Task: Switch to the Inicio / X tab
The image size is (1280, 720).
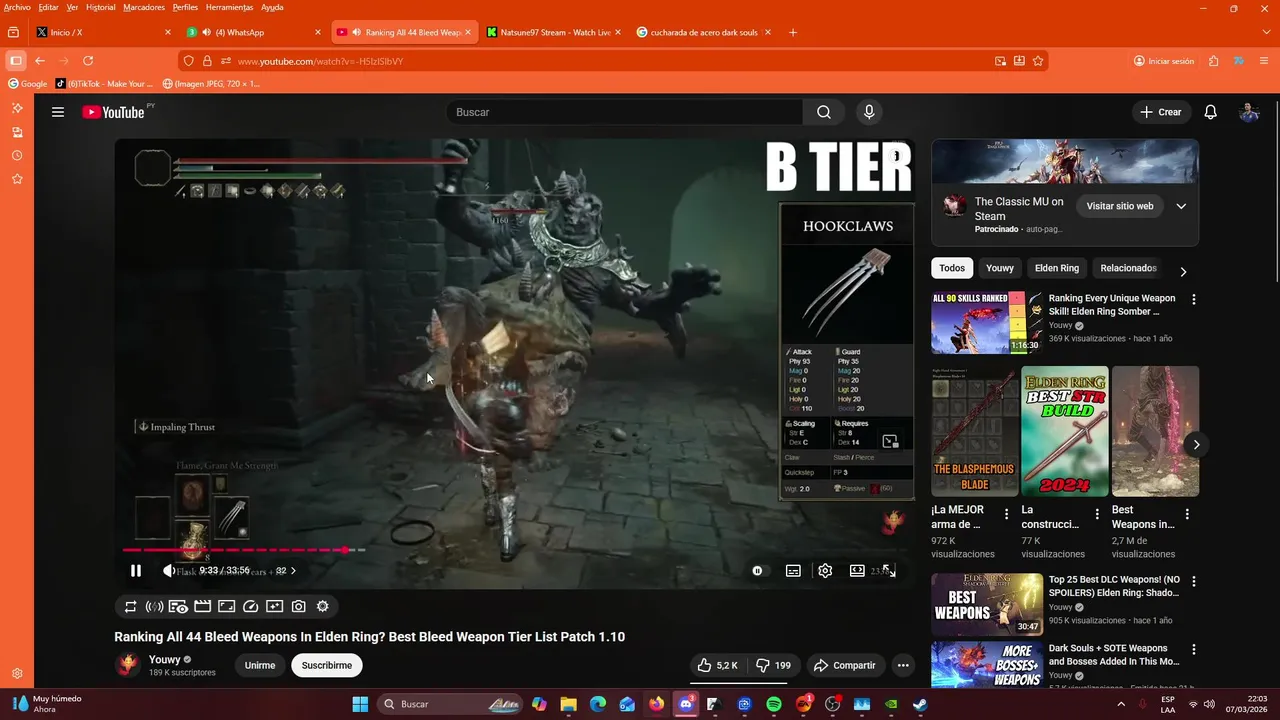Action: (104, 32)
